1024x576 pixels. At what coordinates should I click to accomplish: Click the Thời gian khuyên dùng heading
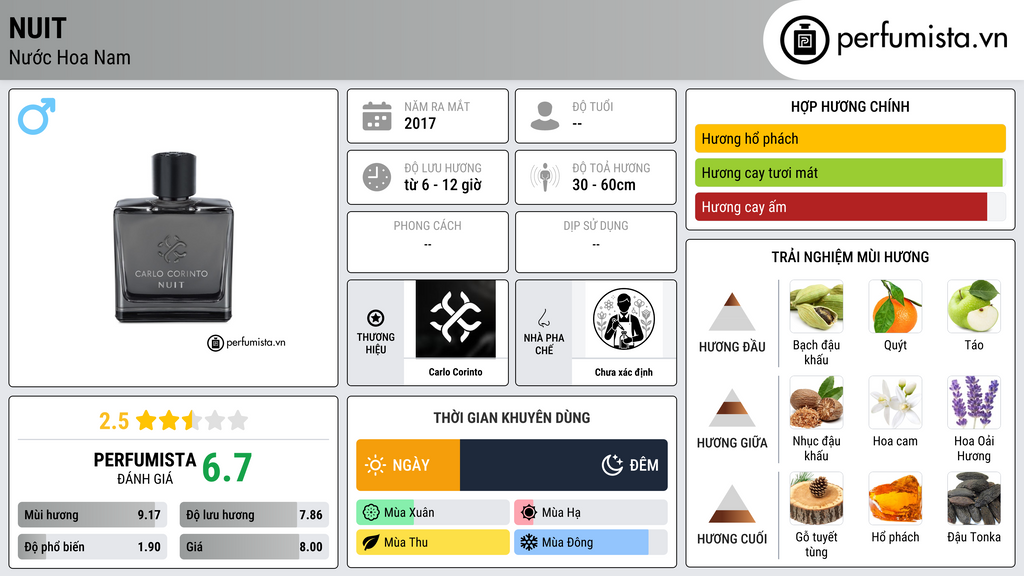512,418
